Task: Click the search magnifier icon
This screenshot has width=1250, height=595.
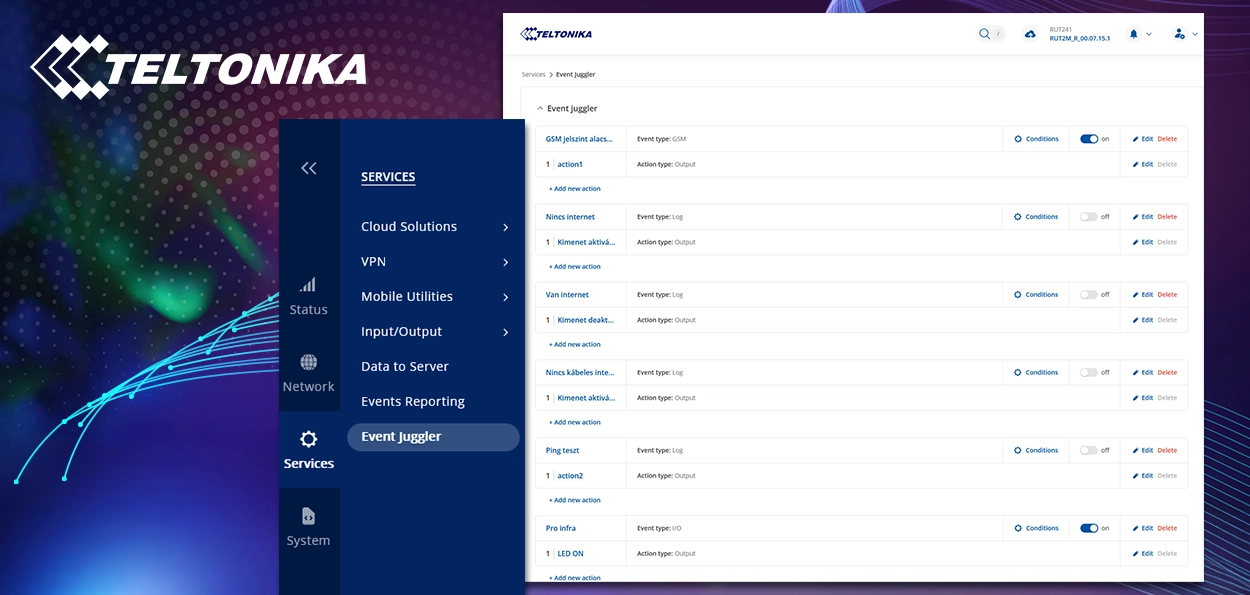Action: click(x=984, y=34)
